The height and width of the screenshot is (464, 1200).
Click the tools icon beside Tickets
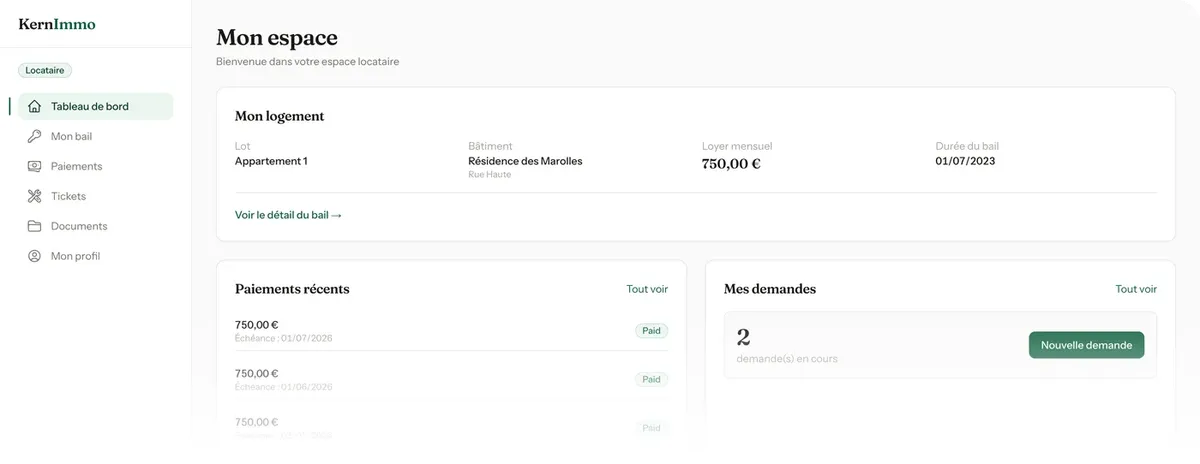point(34,196)
